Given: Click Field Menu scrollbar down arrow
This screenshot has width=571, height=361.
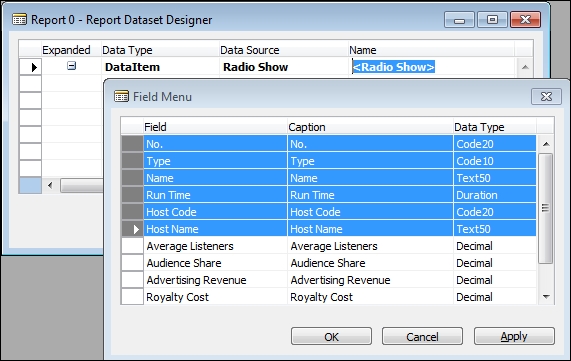Looking at the screenshot, I should [x=546, y=297].
